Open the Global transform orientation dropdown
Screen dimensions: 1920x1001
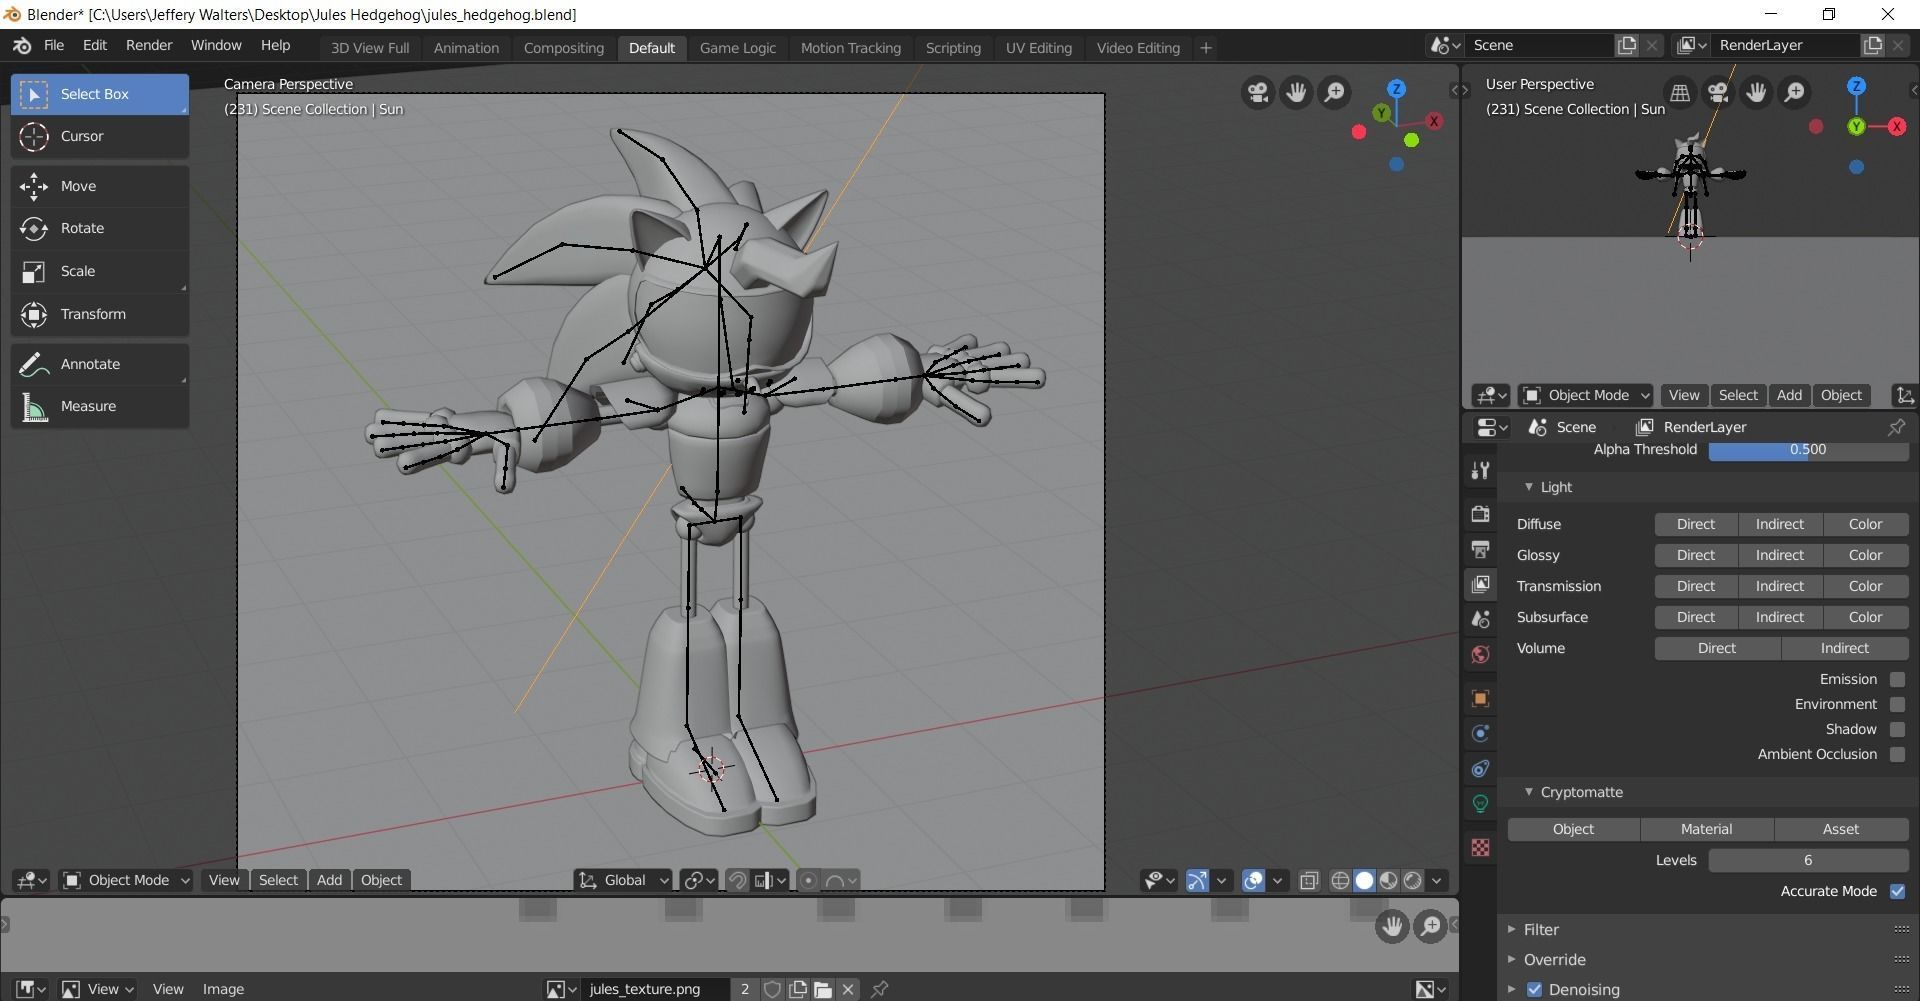(622, 880)
